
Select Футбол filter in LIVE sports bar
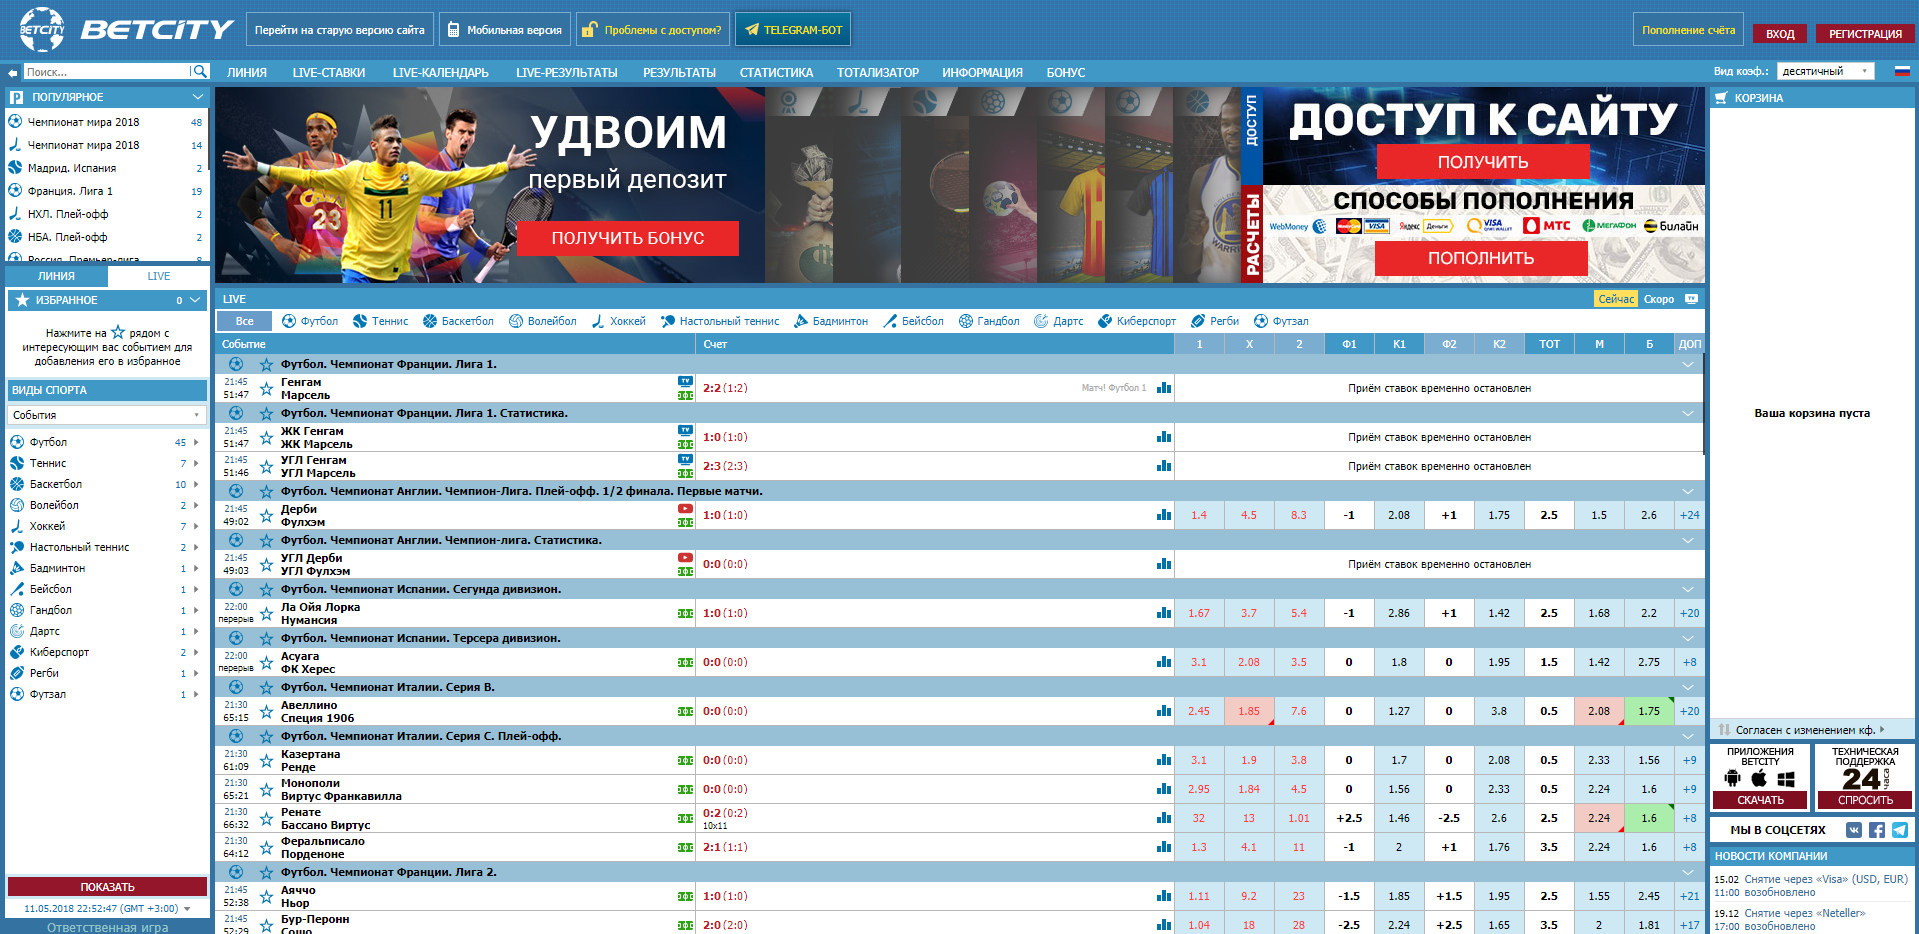click(310, 321)
